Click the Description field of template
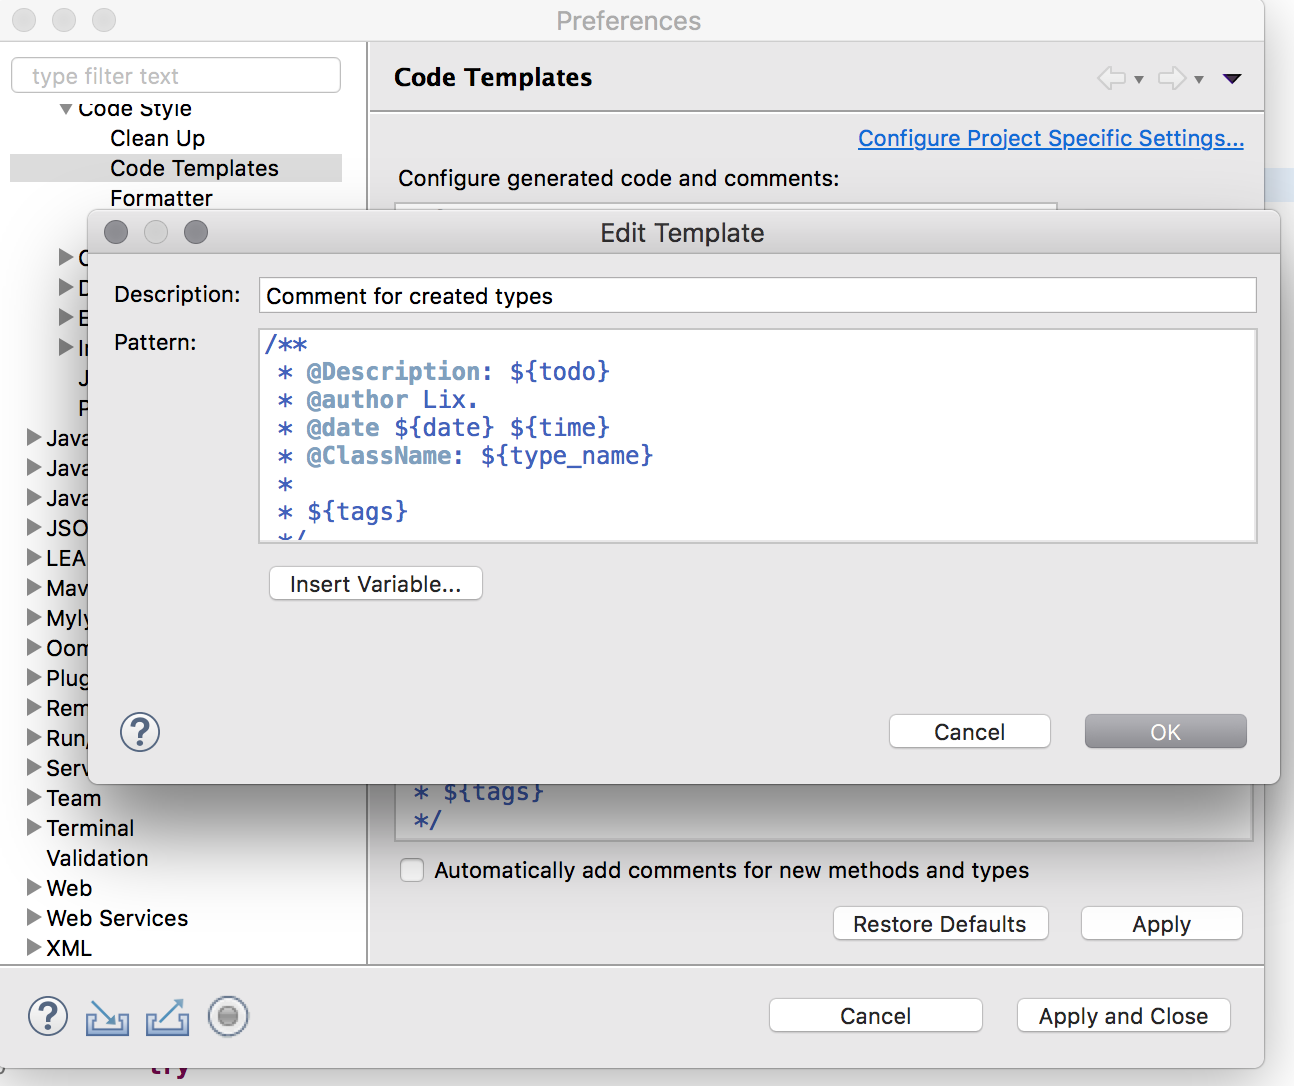 pos(758,296)
